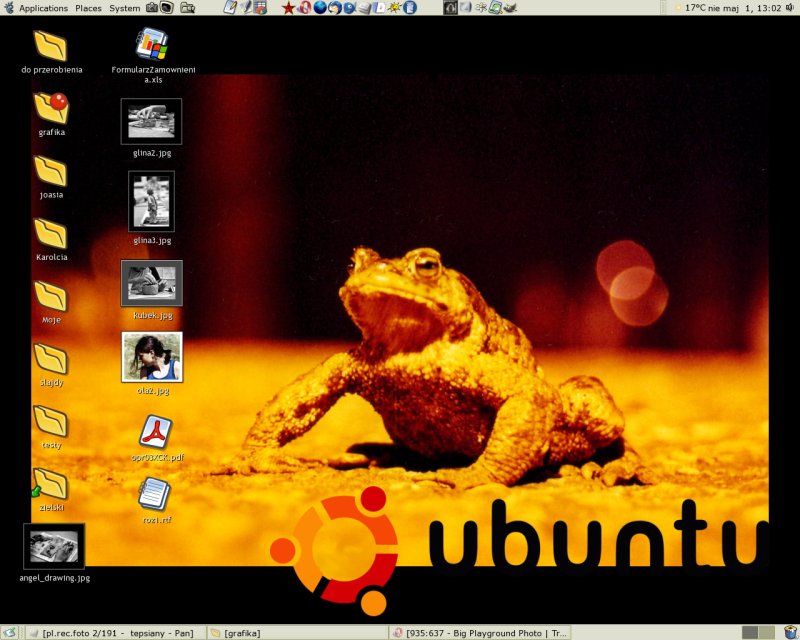
Task: Switch to the [grafika] taskbar window
Action: (x=297, y=633)
